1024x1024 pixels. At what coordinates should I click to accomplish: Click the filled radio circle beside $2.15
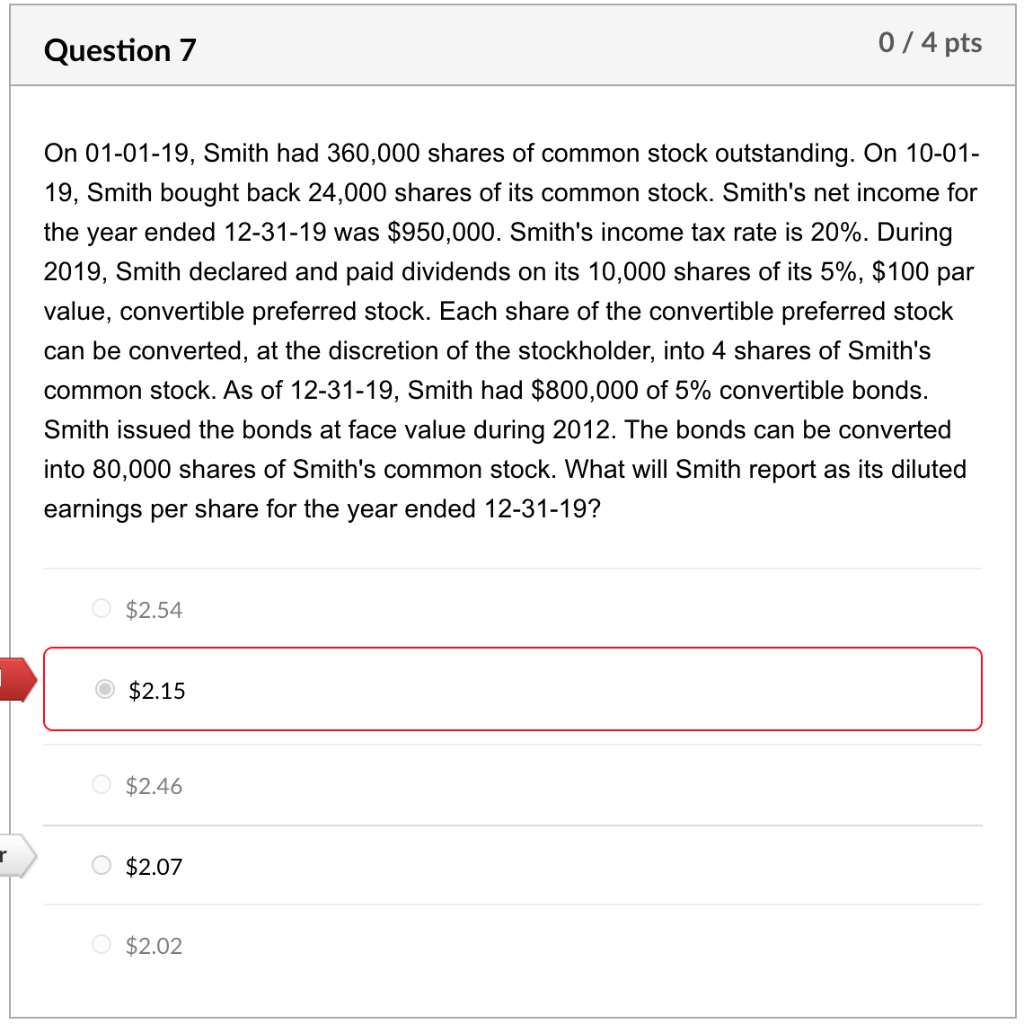(104, 689)
